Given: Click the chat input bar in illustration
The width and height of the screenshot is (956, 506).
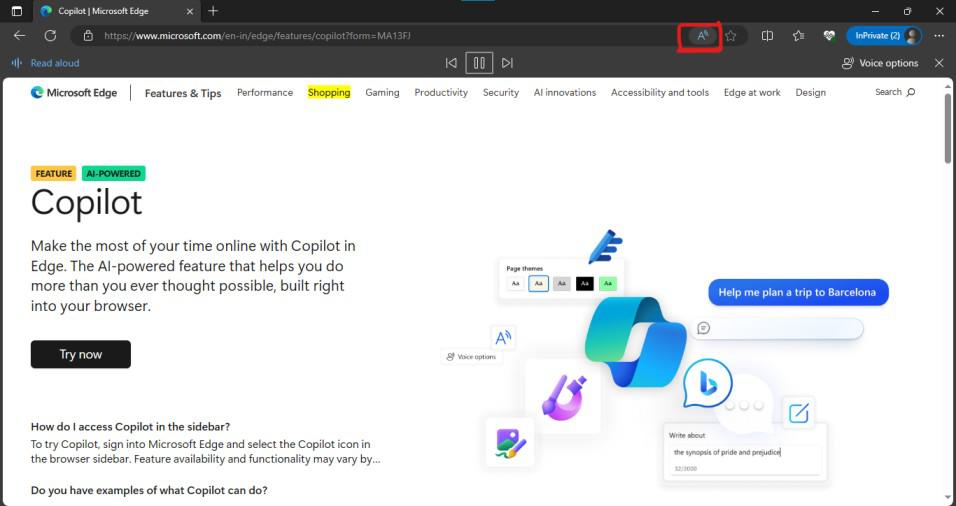Looking at the screenshot, I should pos(777,329).
